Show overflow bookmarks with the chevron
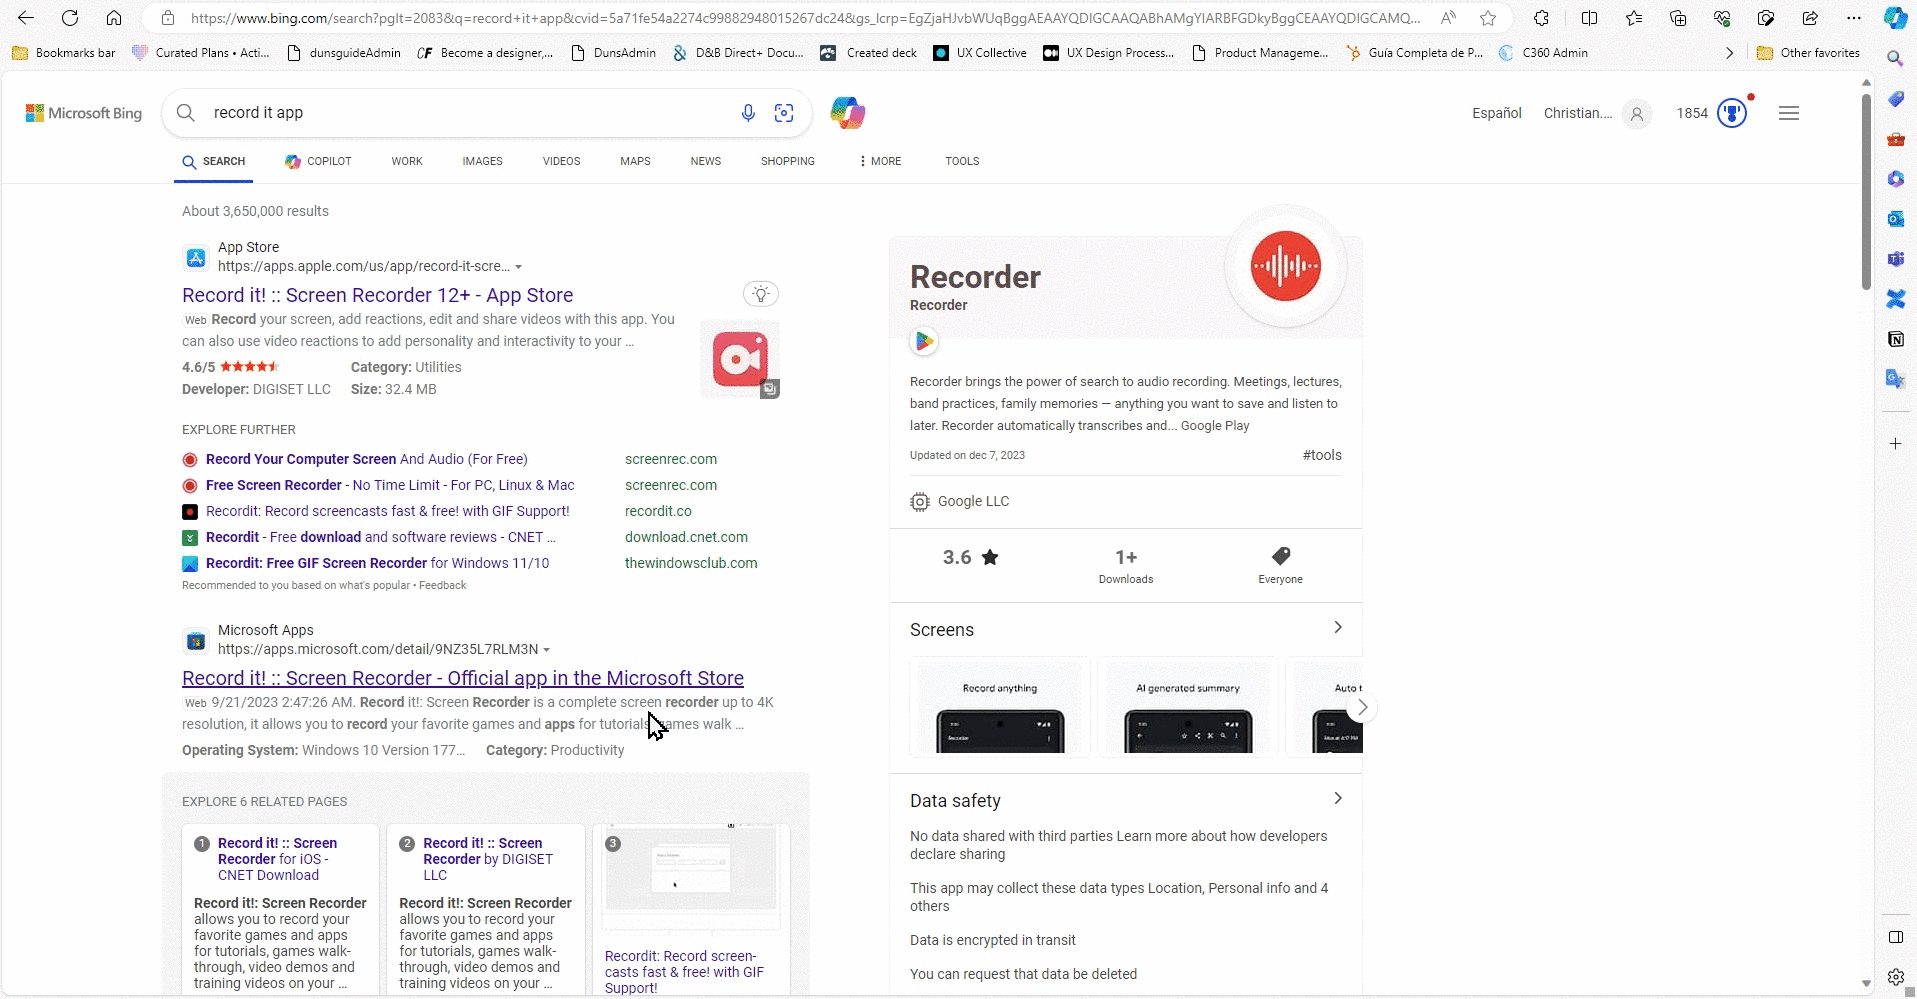Screen dimensions: 1917x999 pos(1729,53)
